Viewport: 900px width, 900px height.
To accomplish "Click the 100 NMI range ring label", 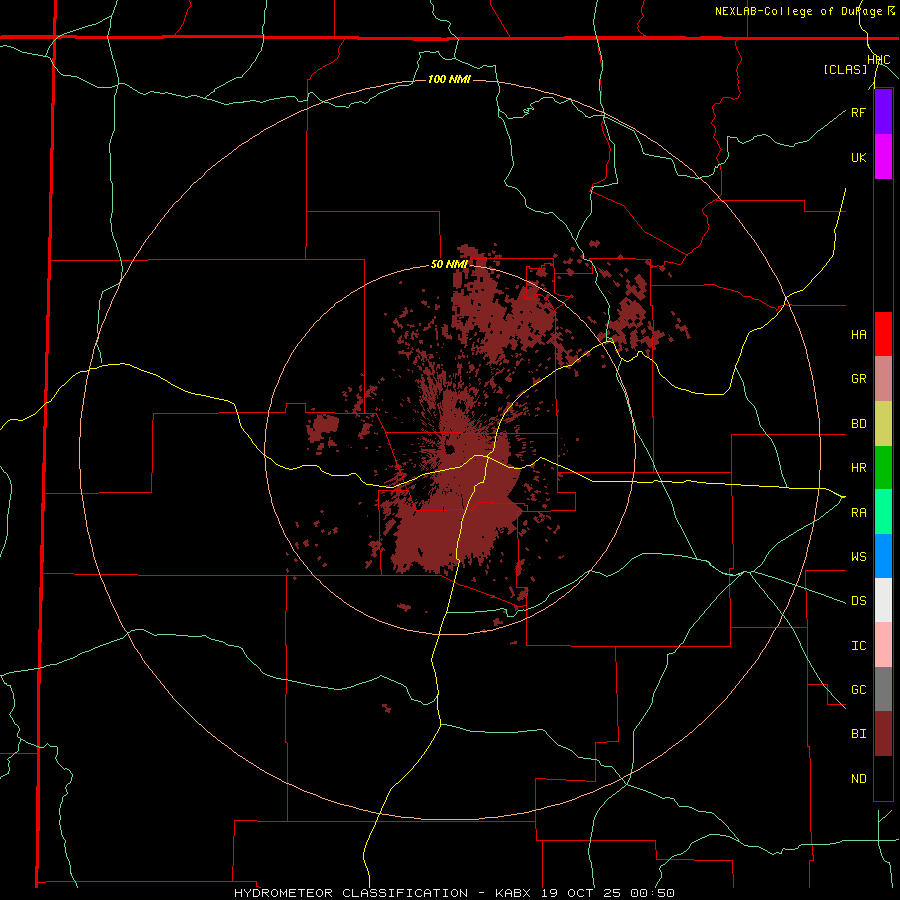I will tap(449, 79).
